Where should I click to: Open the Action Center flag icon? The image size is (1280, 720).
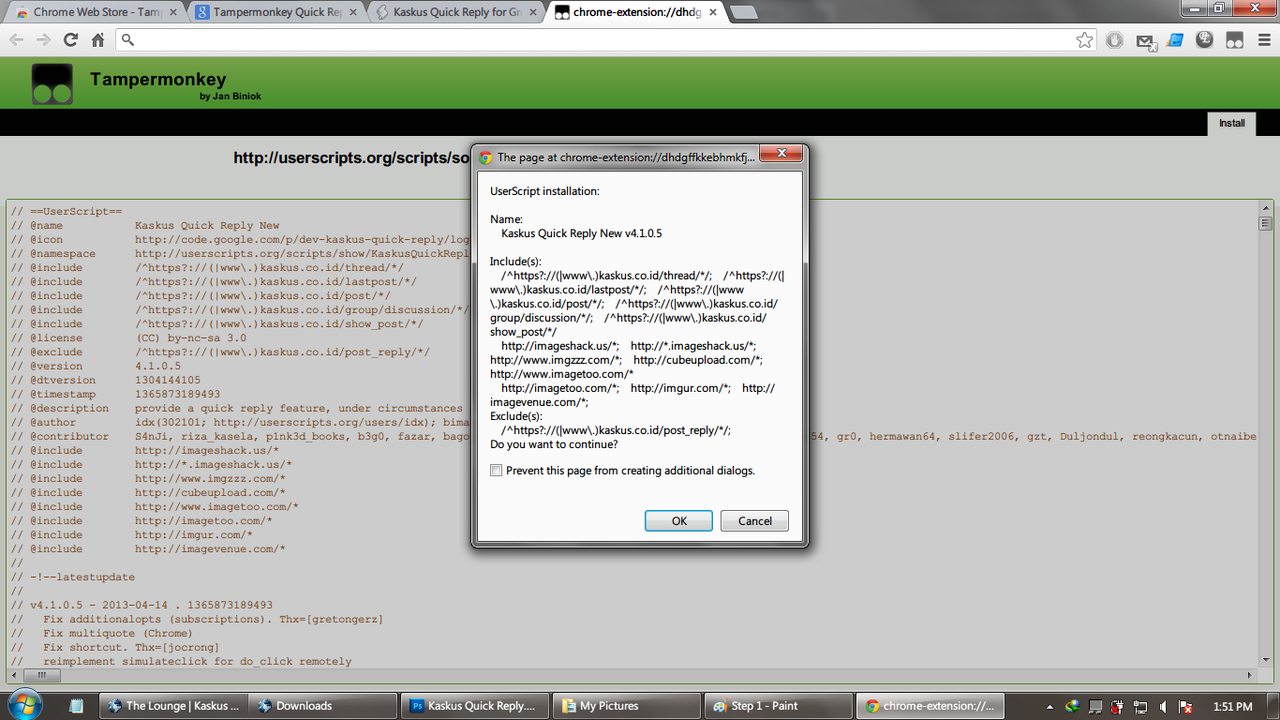(x=1185, y=706)
